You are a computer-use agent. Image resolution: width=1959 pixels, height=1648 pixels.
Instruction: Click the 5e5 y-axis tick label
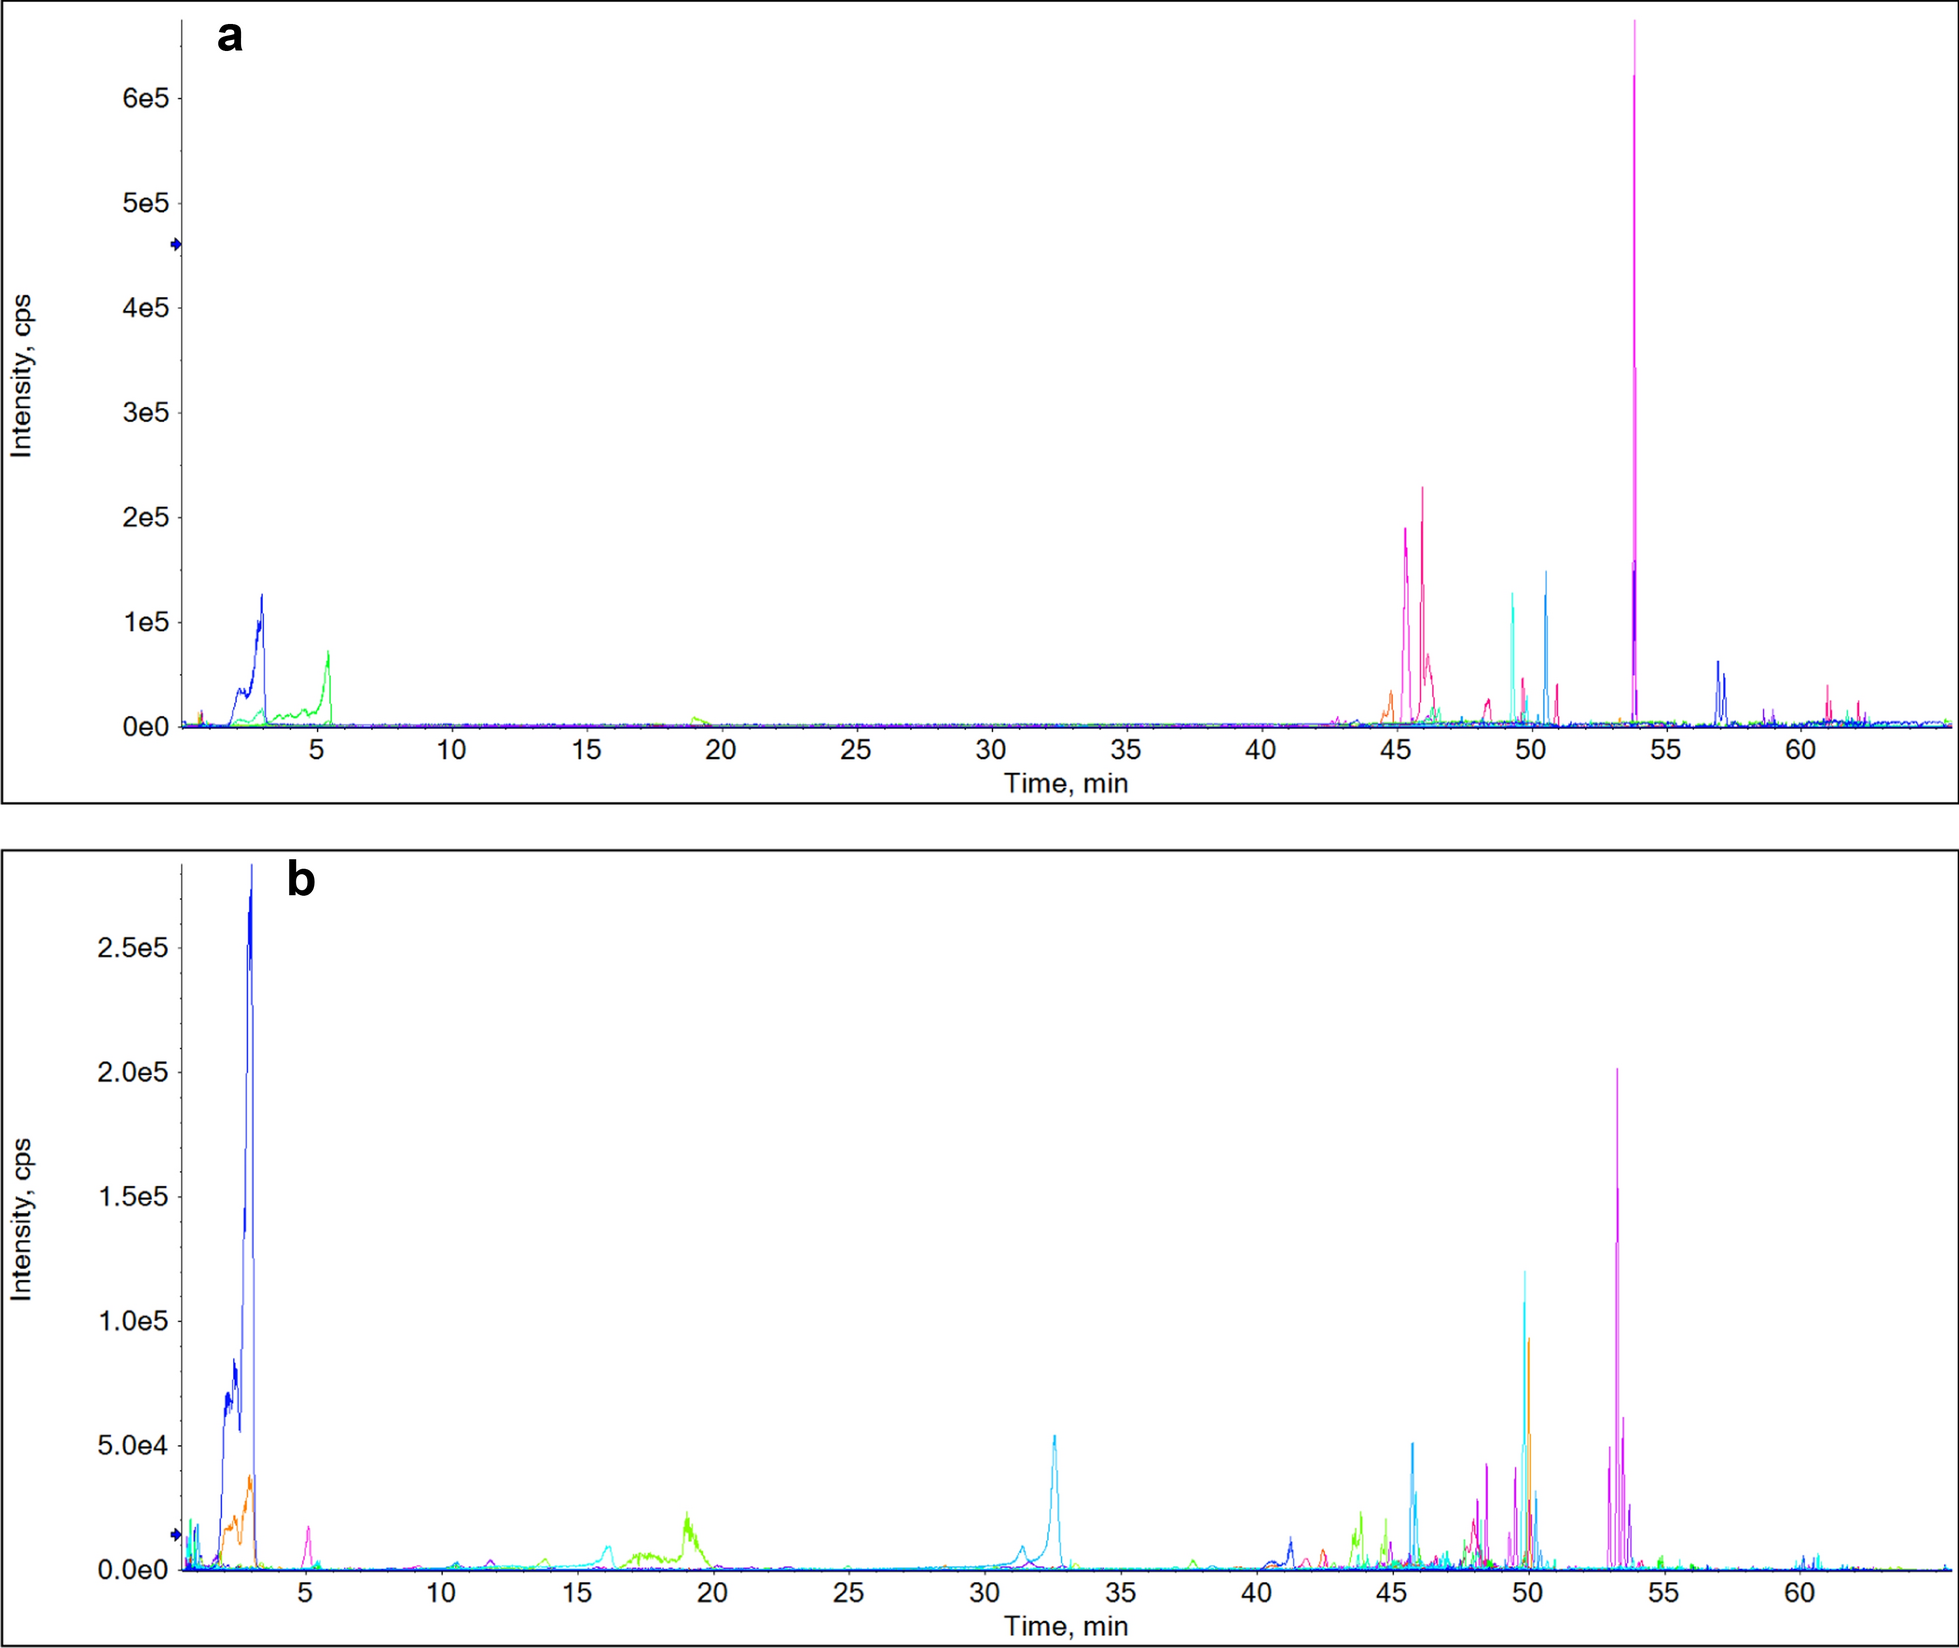tap(145, 203)
